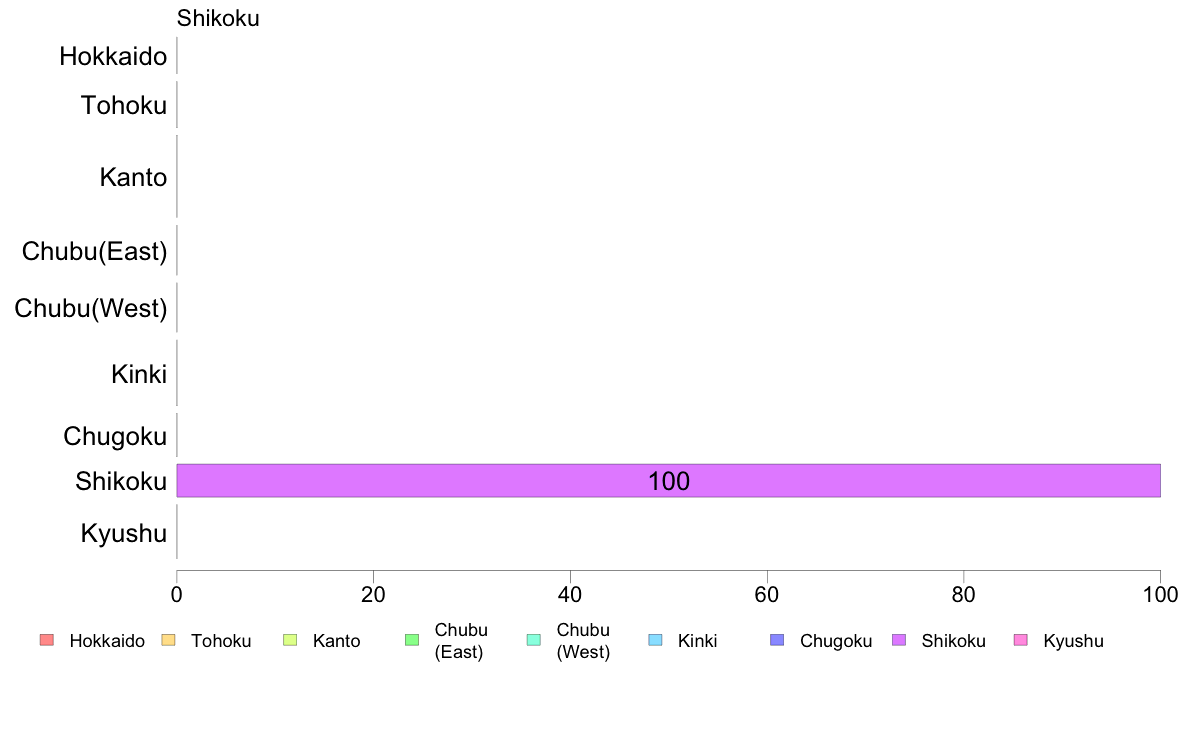
Task: Click the 60 tick on x-axis
Action: 767,595
